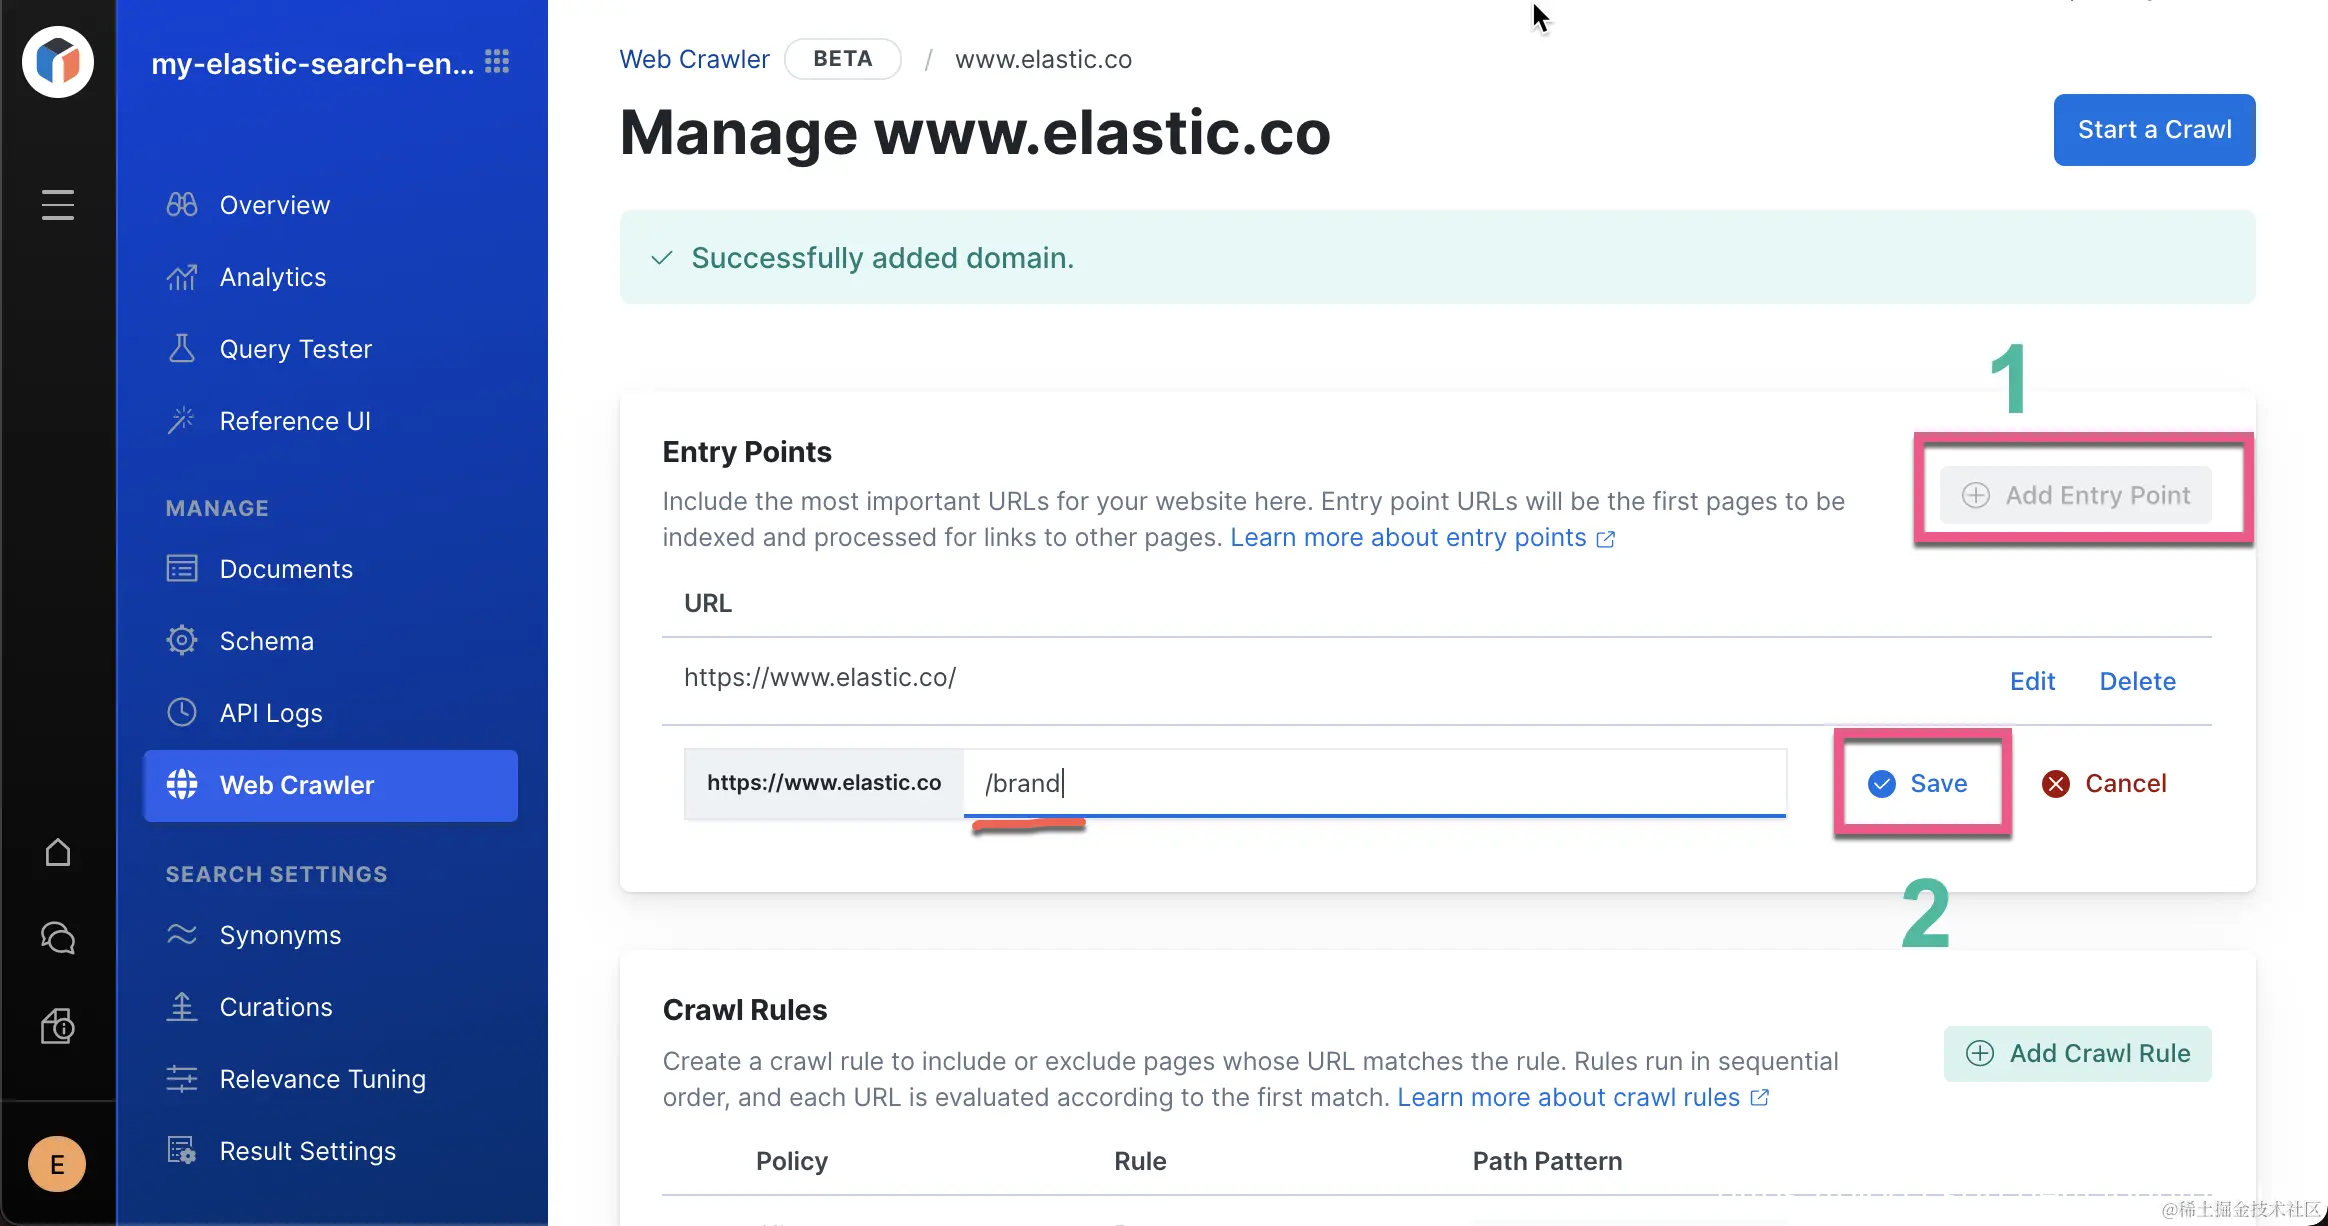Click the Overview binoculars icon

point(181,205)
